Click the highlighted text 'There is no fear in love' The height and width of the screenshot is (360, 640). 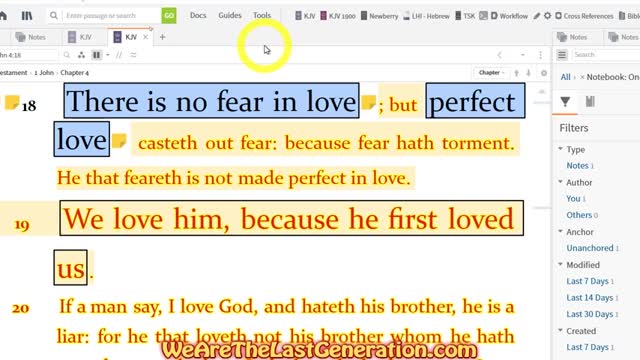point(211,101)
